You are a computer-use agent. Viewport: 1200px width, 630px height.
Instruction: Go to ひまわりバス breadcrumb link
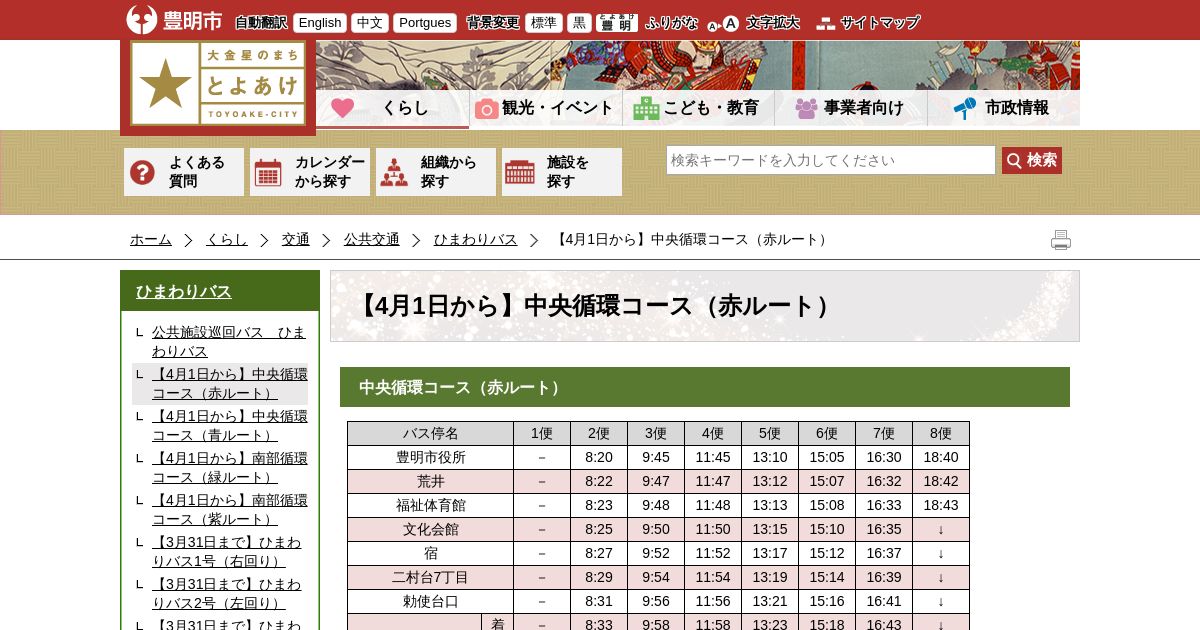[476, 240]
